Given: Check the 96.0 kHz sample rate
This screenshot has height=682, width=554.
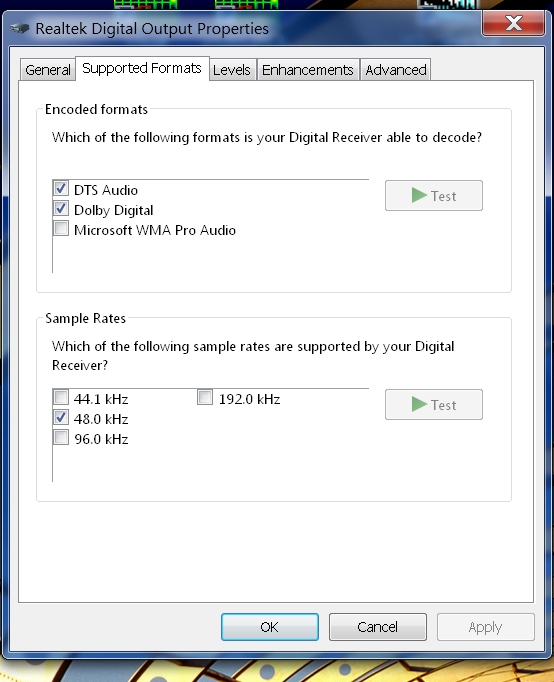Looking at the screenshot, I should point(61,438).
